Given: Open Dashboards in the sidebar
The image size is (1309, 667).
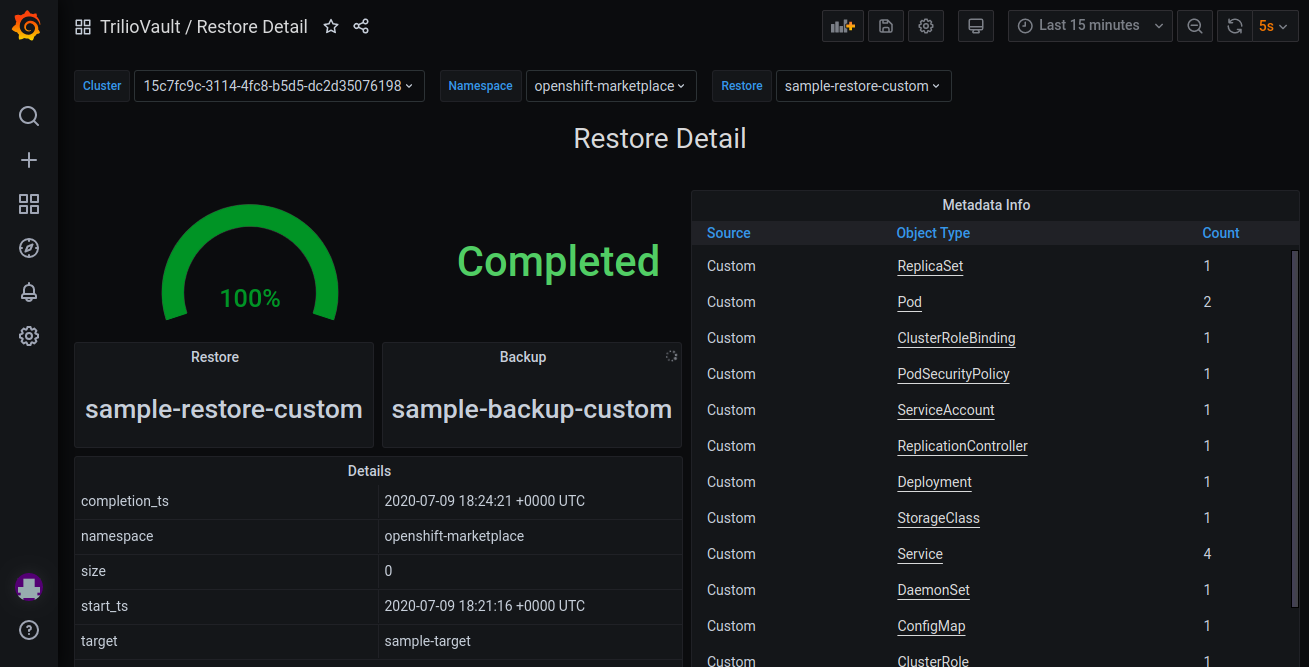Looking at the screenshot, I should click(x=29, y=204).
